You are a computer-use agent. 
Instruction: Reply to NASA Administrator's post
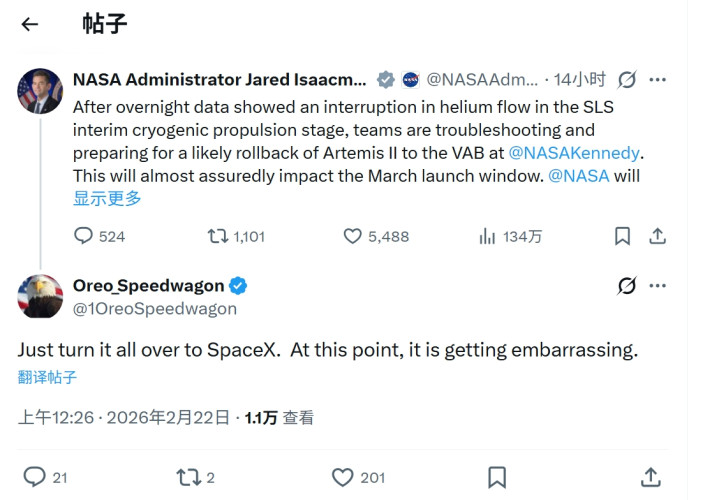pyautogui.click(x=84, y=236)
